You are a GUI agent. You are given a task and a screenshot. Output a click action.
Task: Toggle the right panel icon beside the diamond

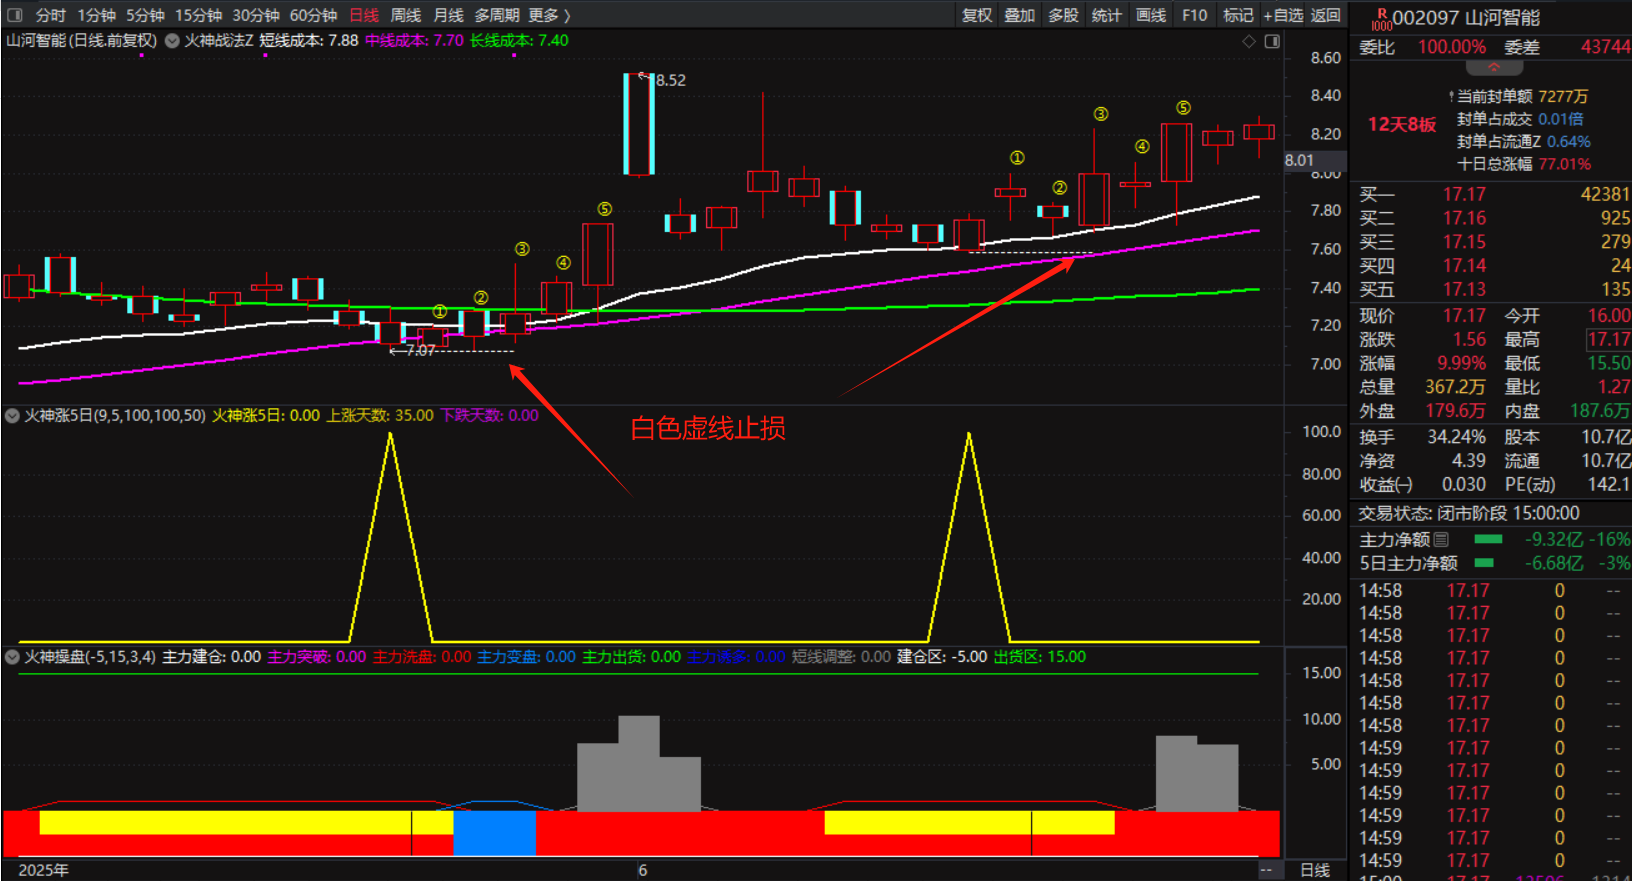(1272, 41)
